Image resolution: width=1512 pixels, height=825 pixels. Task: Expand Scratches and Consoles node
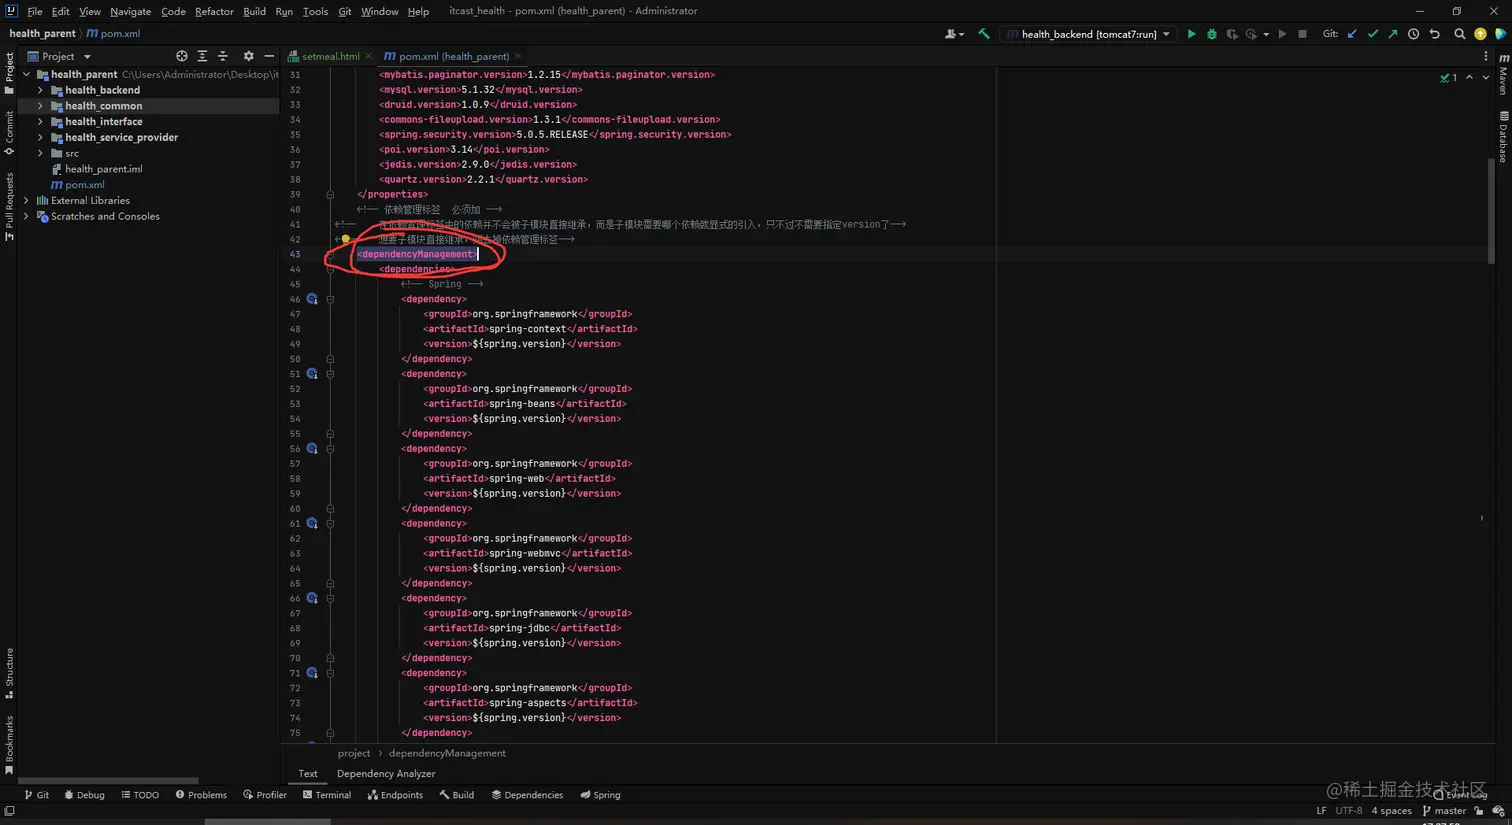tap(26, 216)
